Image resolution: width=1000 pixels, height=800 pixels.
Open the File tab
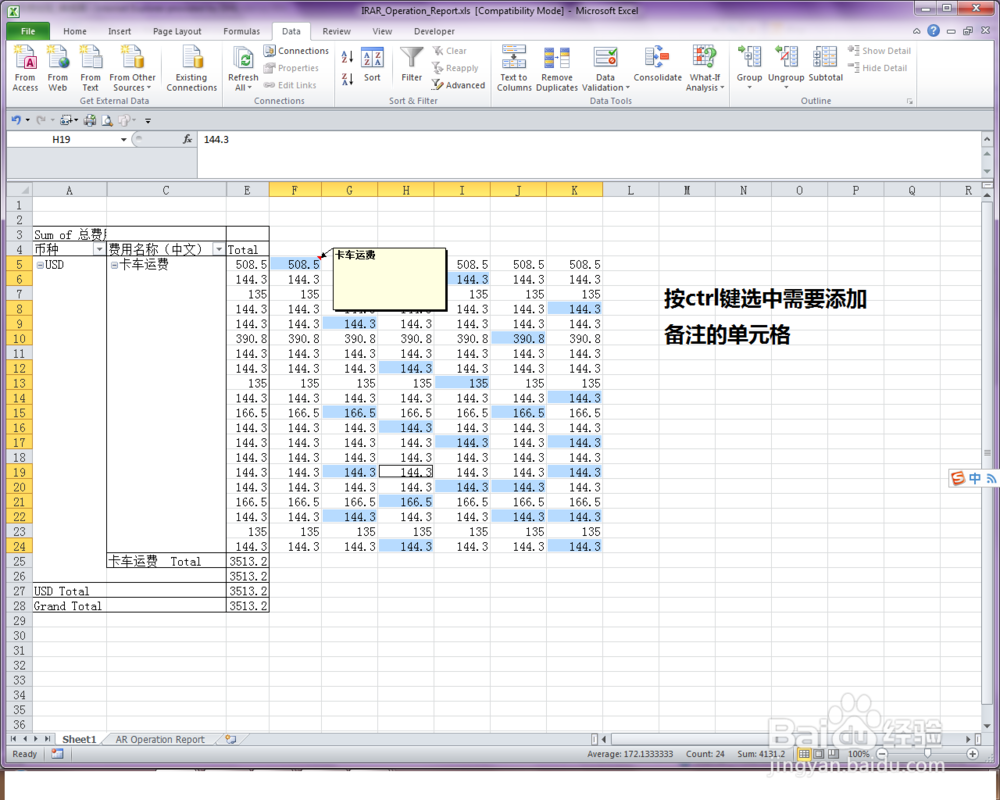tap(28, 31)
